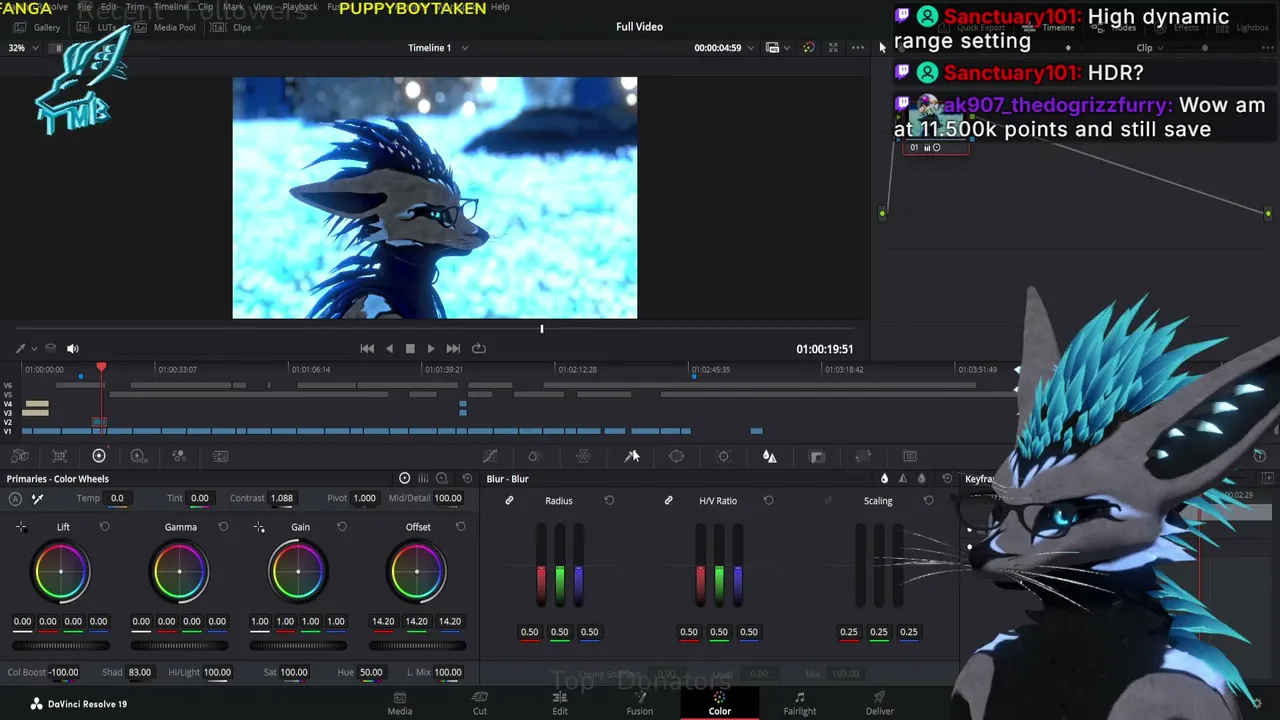Select the Lift black point picker

click(x=21, y=527)
